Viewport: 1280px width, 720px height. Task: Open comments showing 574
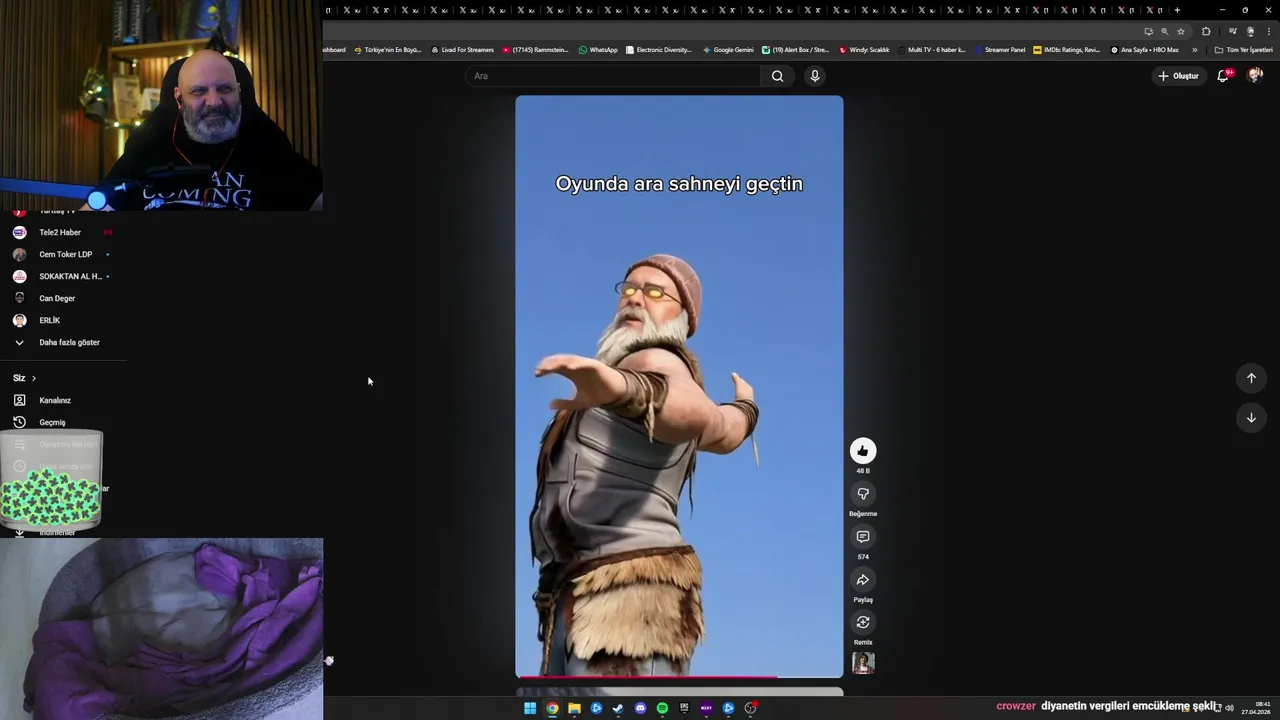point(863,537)
